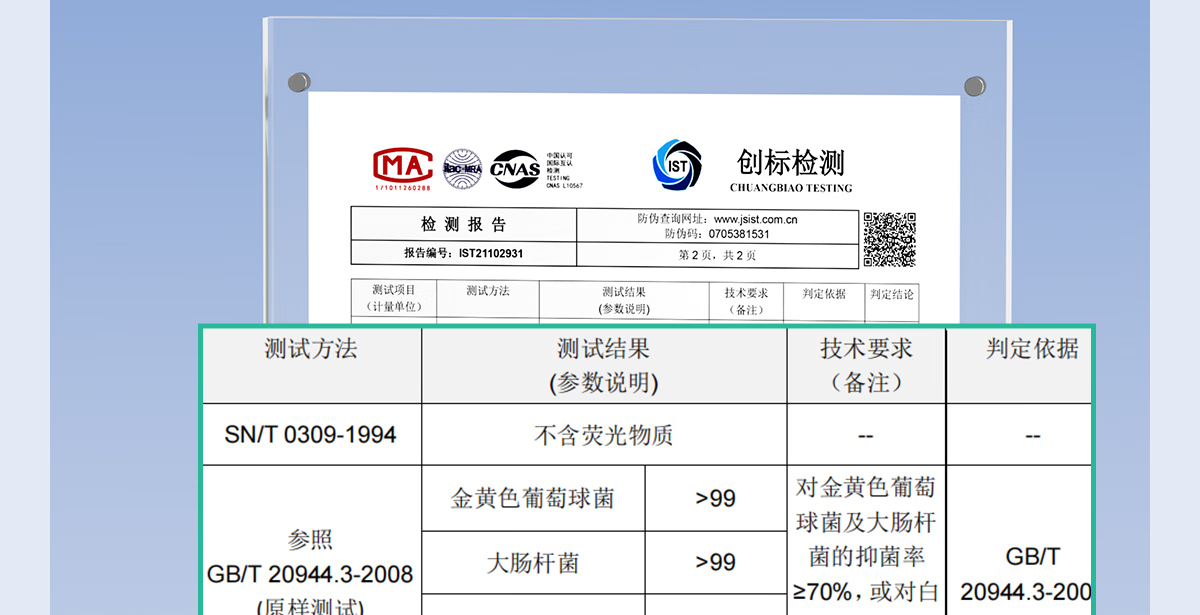Select the SN/T 0309-1994 method cell

[x=311, y=435]
